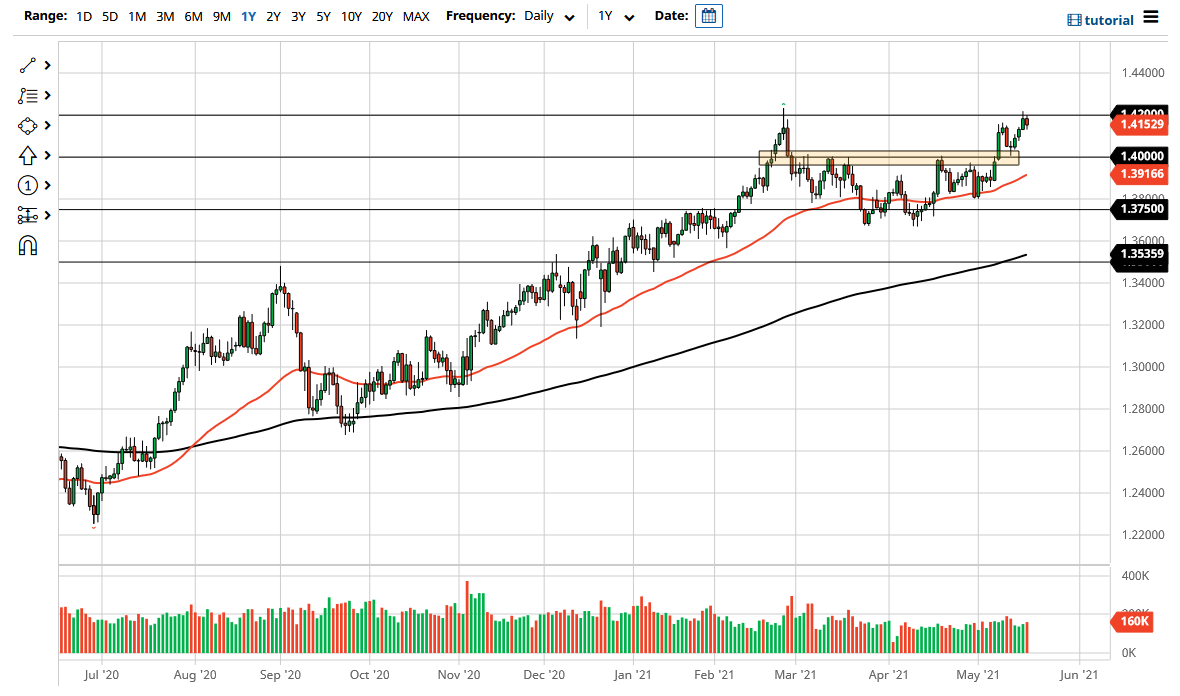Select the annotation list tool in sidebar
The width and height of the screenshot is (1180, 696).
point(28,95)
